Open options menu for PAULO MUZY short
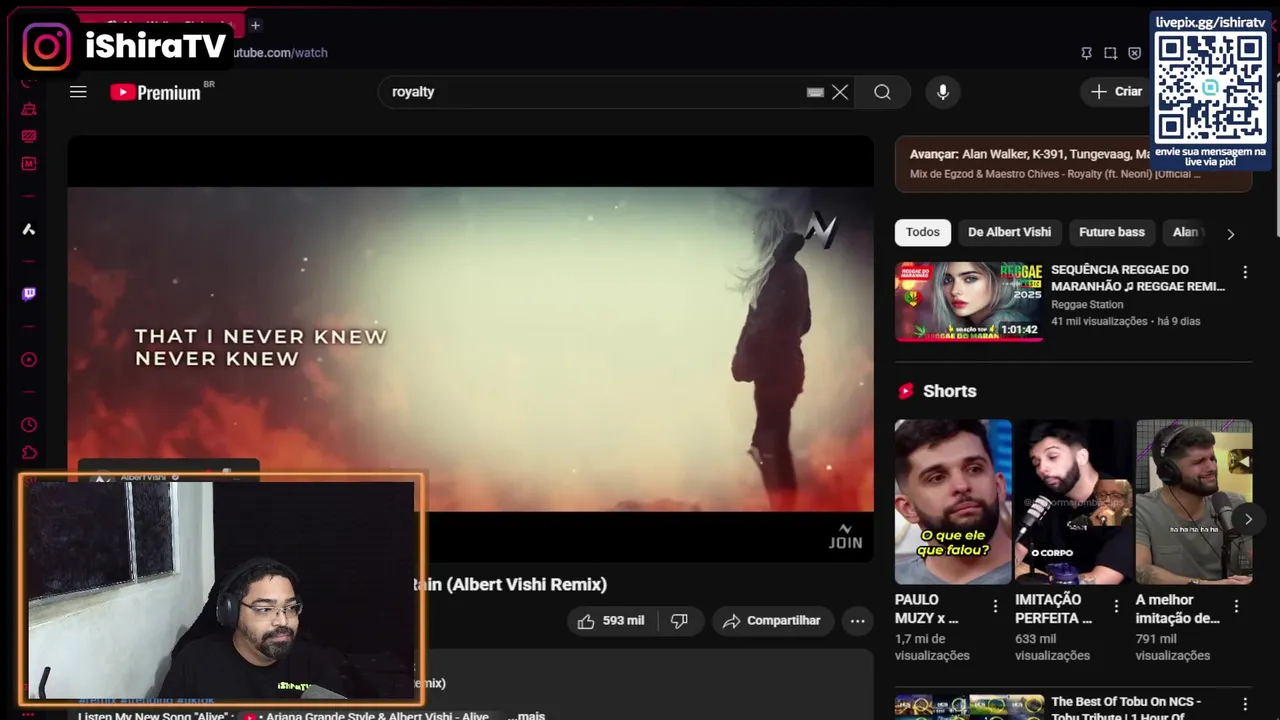 [995, 606]
